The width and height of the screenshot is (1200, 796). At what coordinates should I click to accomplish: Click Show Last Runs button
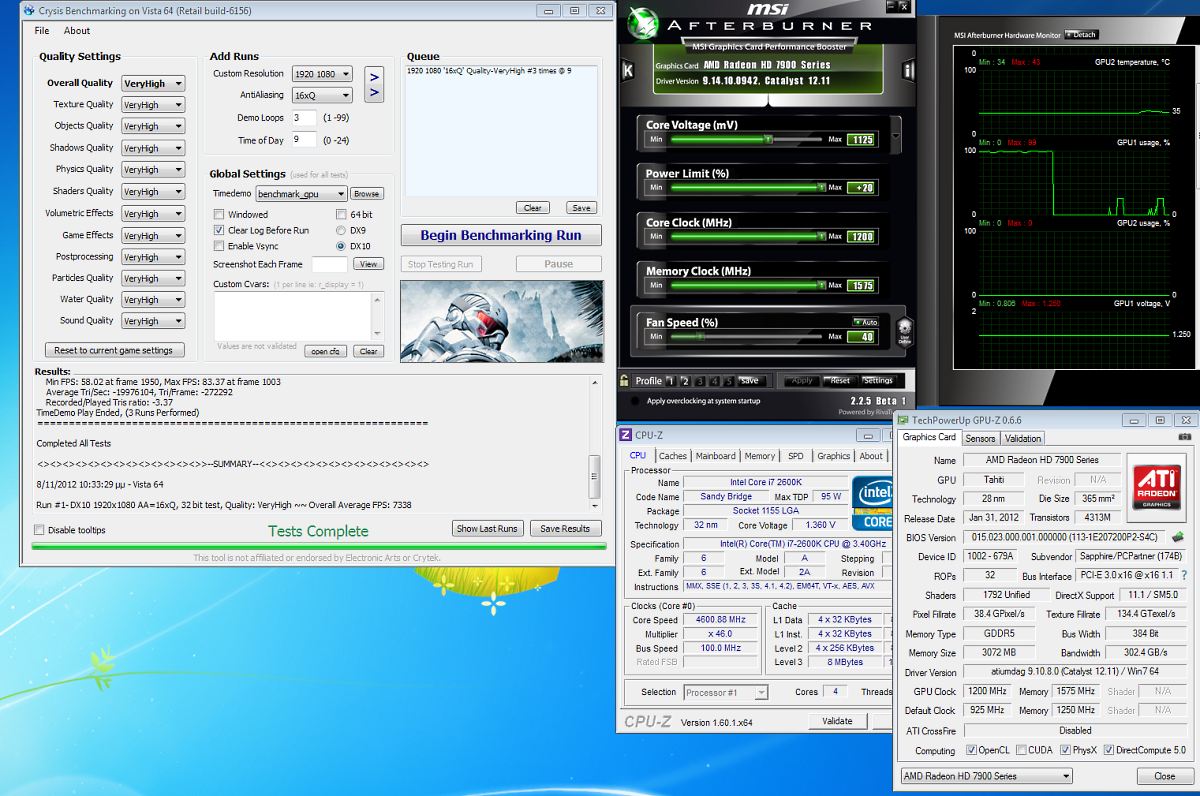[487, 528]
